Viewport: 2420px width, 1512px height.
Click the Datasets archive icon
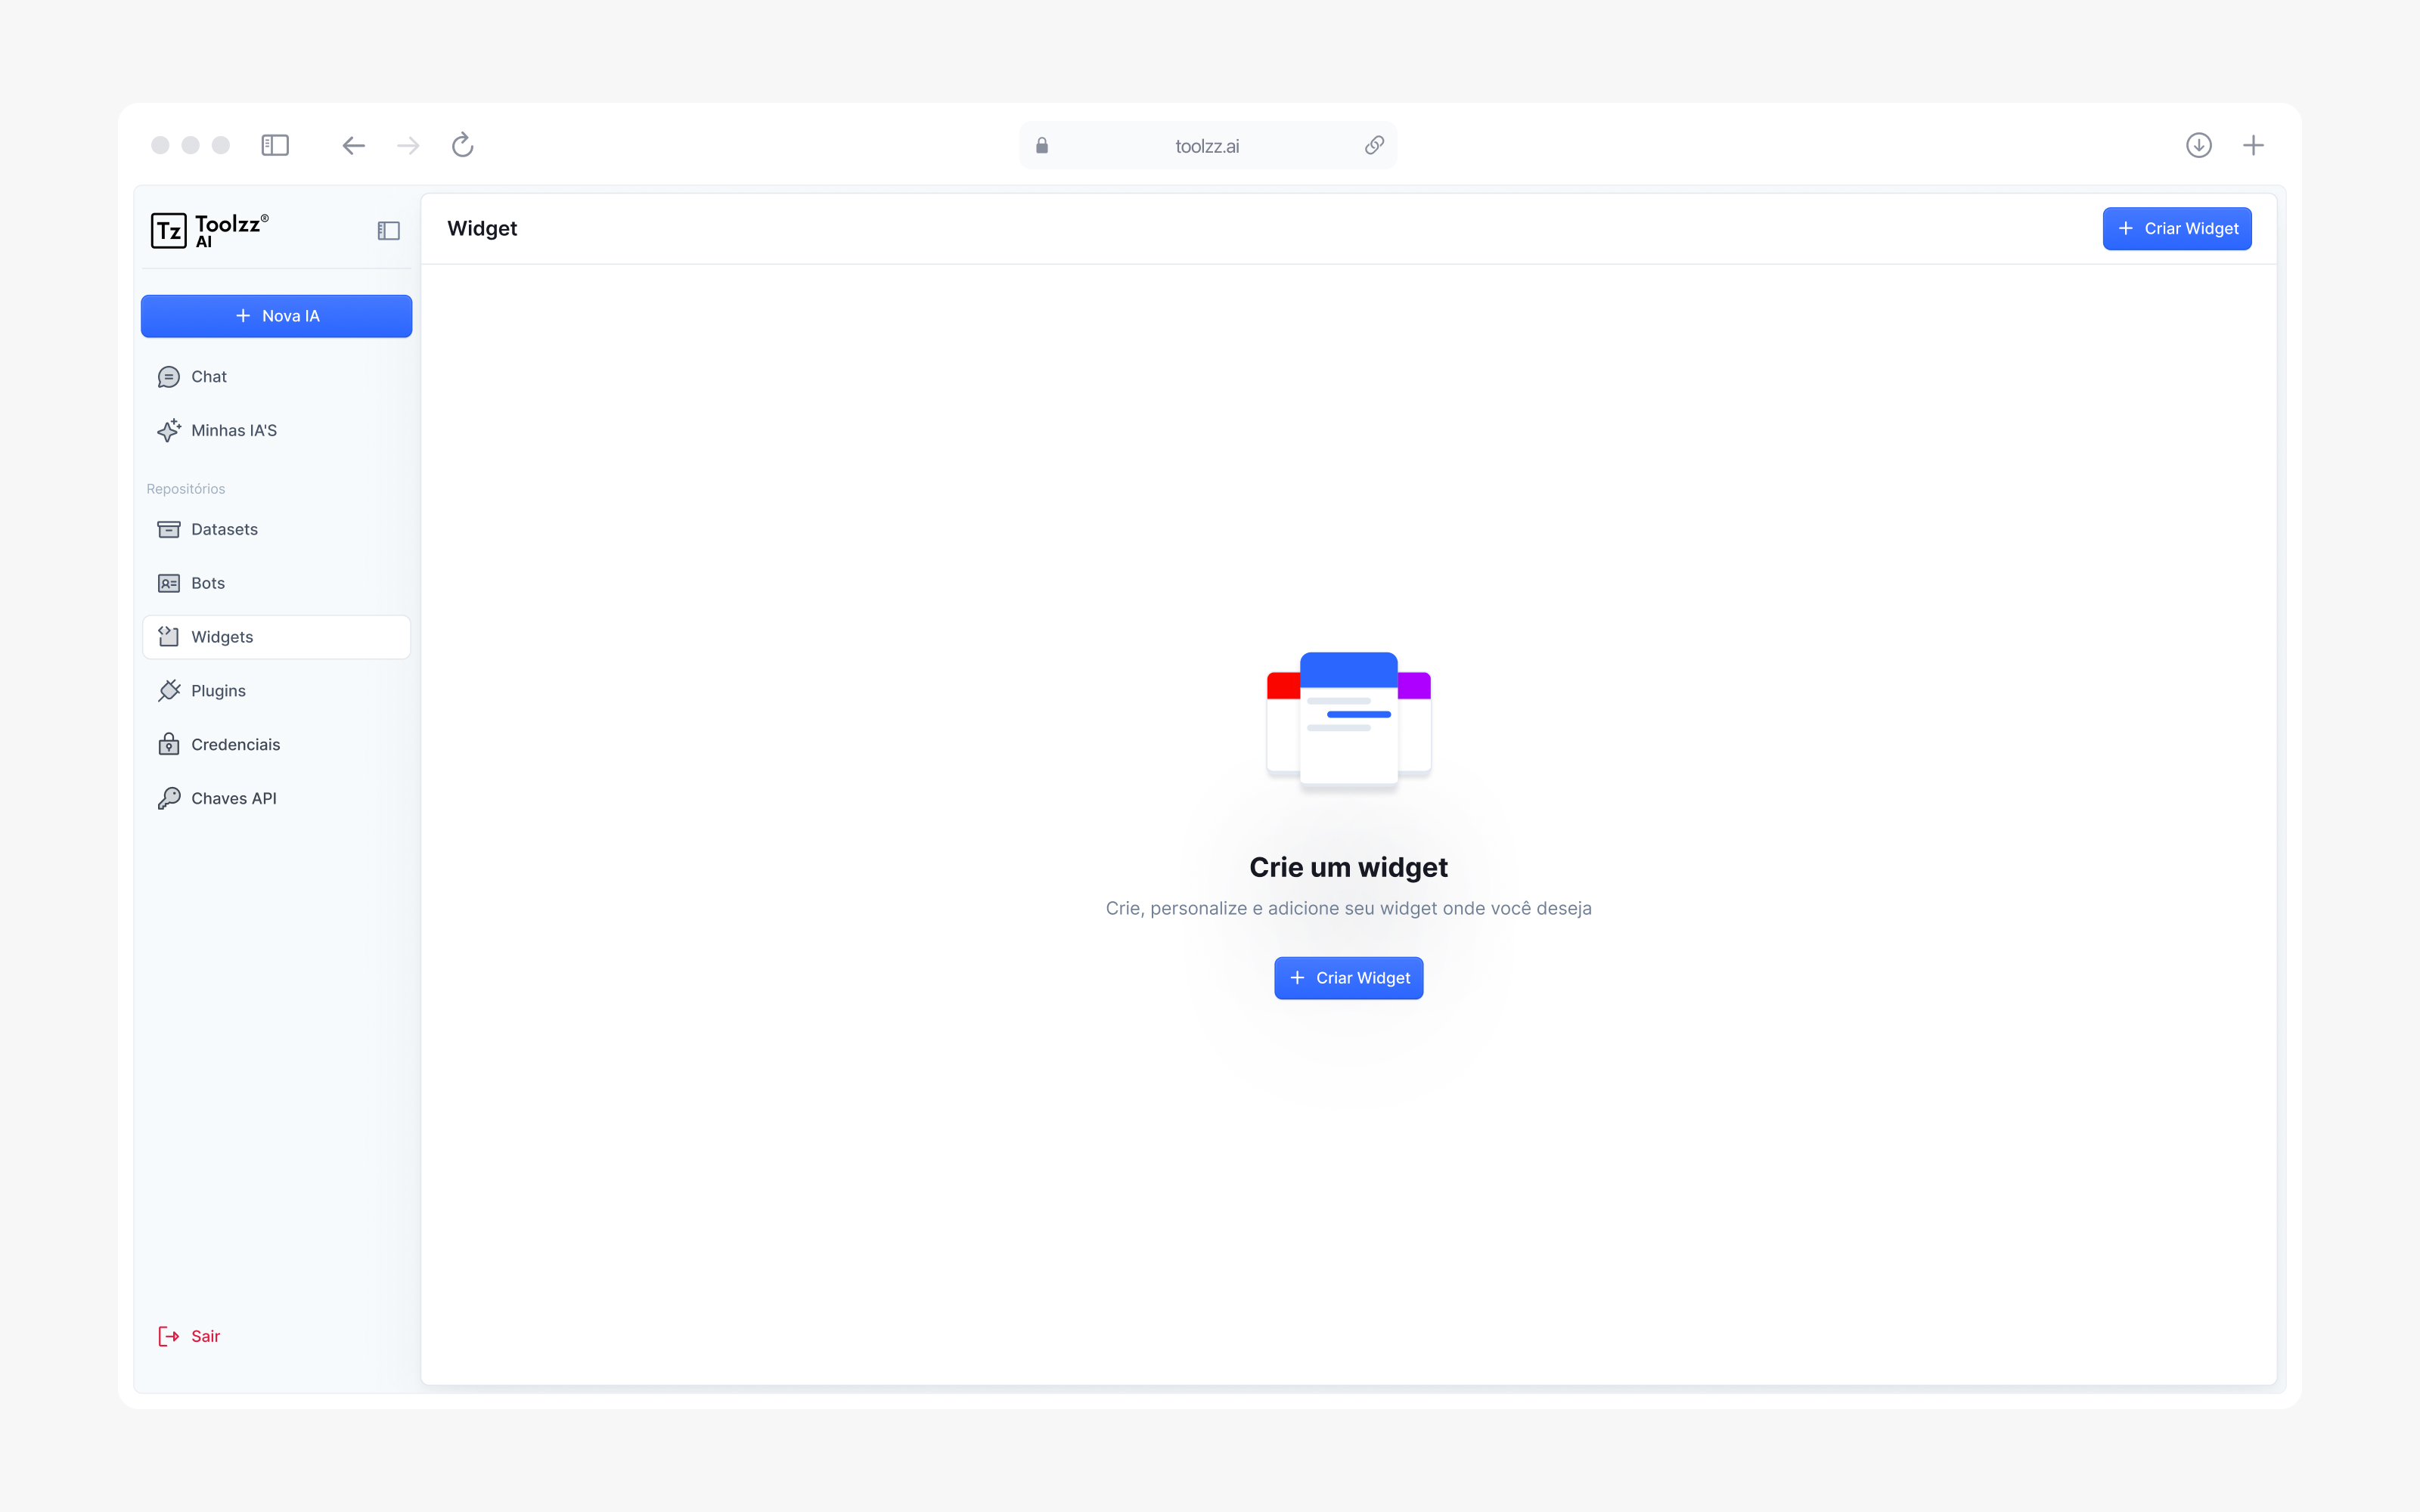(x=169, y=530)
